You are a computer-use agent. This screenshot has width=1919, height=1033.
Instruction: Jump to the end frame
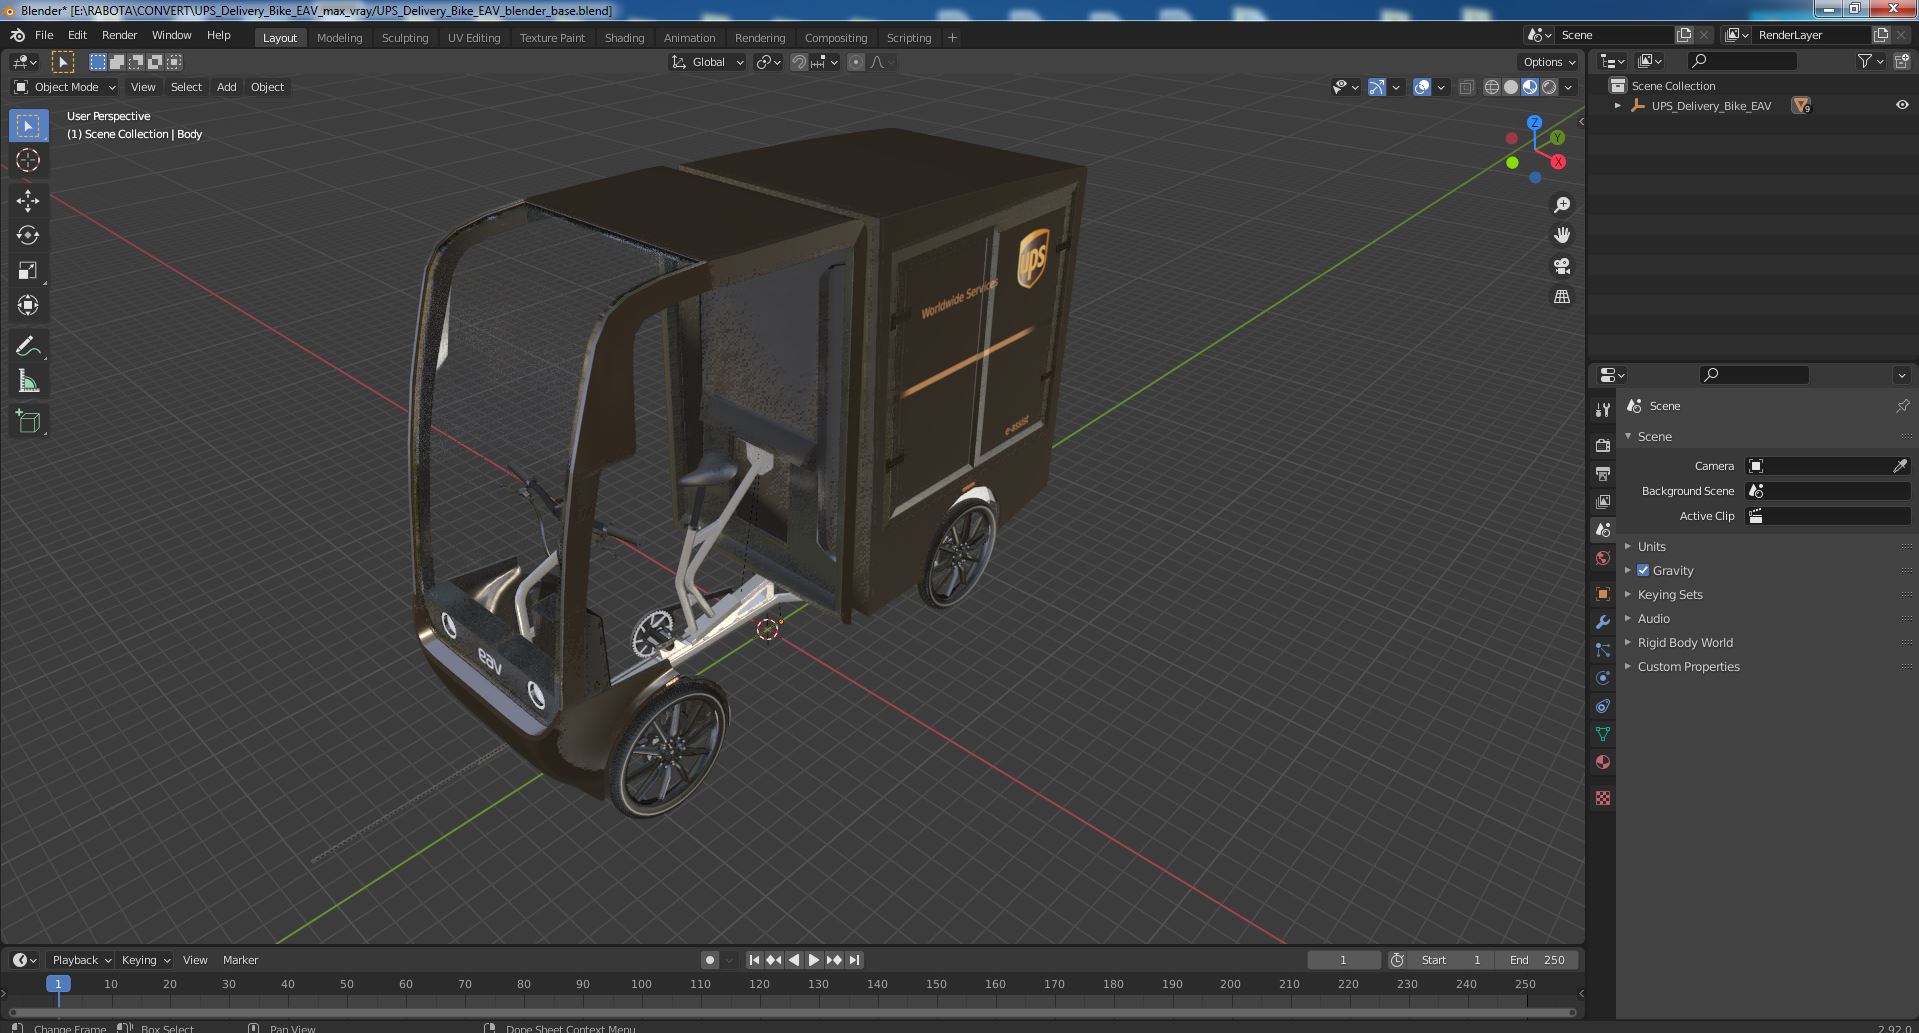pos(854,960)
